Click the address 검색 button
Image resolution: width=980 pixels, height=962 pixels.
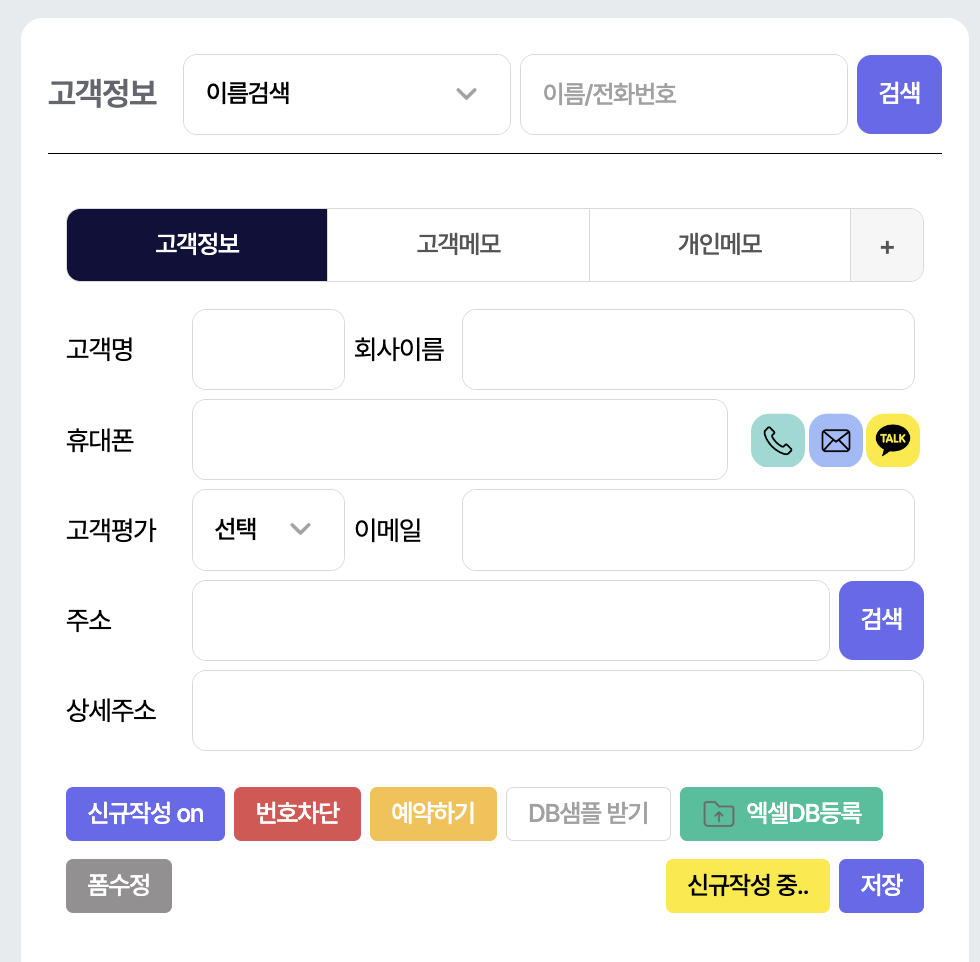coord(881,620)
